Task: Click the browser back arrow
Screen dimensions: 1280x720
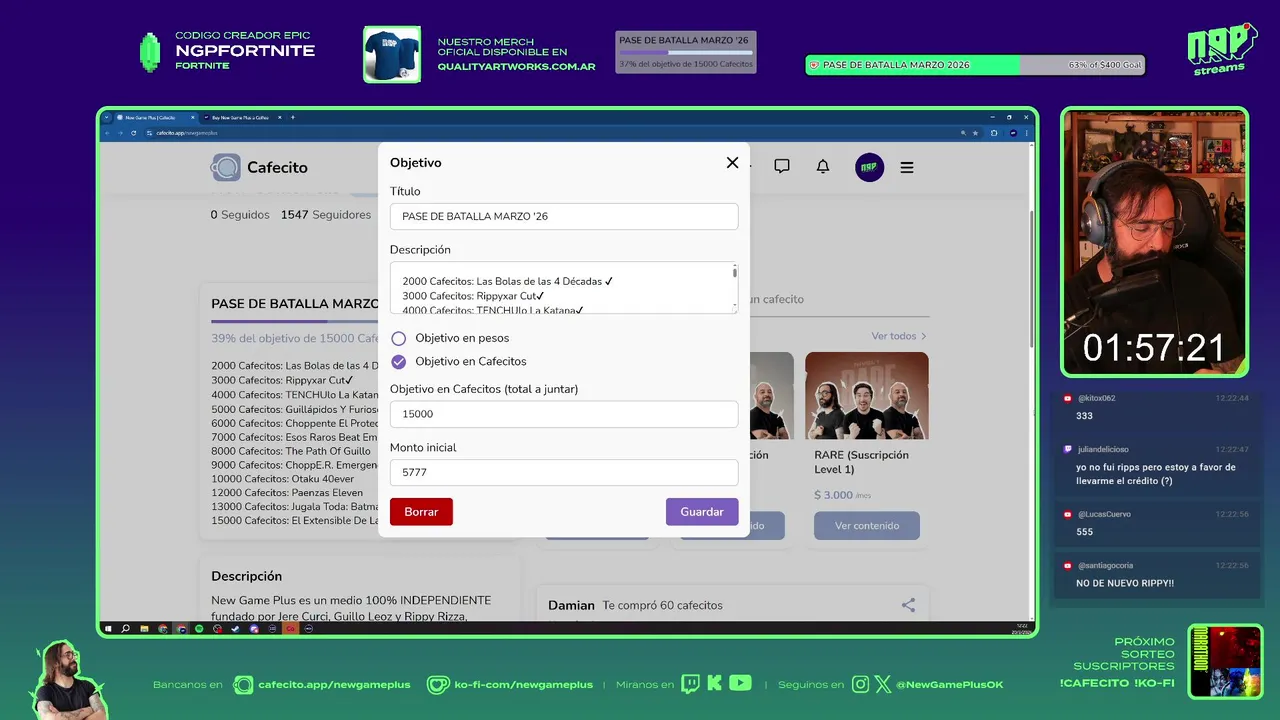Action: [x=108, y=132]
